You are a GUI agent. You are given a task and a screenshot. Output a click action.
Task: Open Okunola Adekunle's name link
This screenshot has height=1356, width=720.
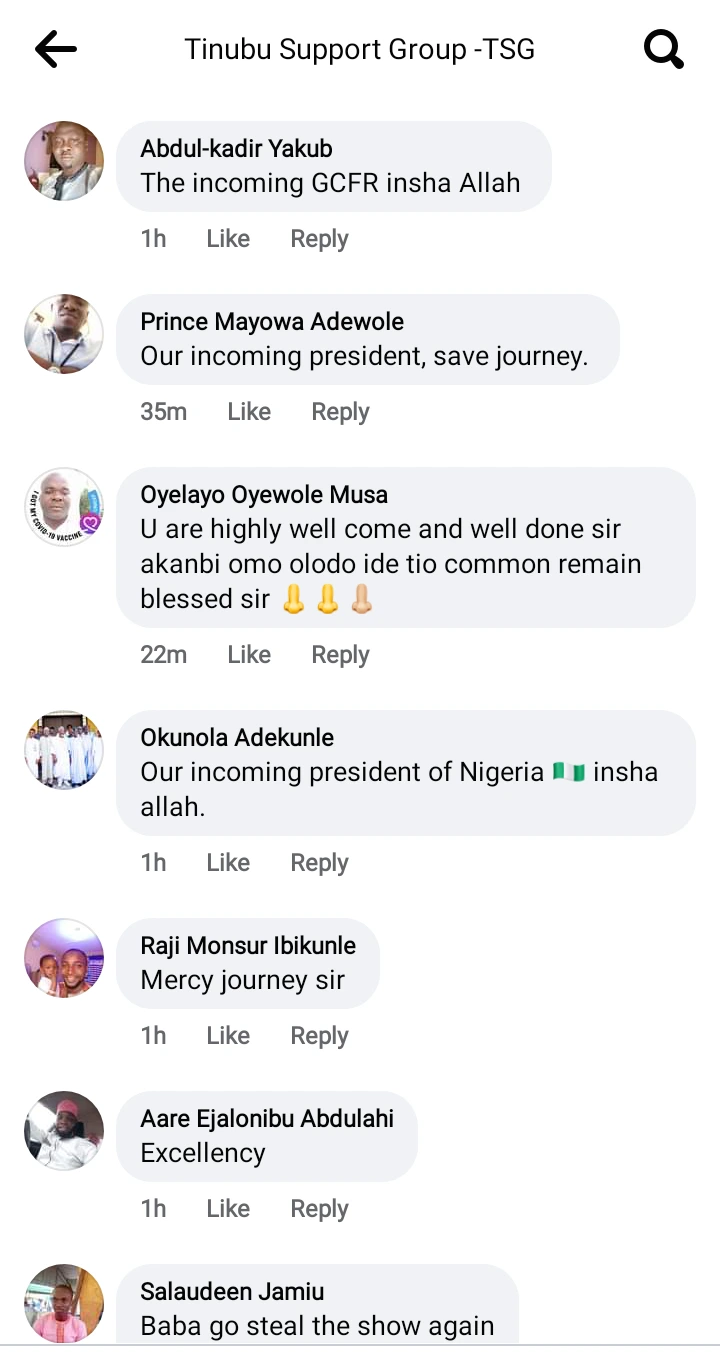click(x=237, y=738)
